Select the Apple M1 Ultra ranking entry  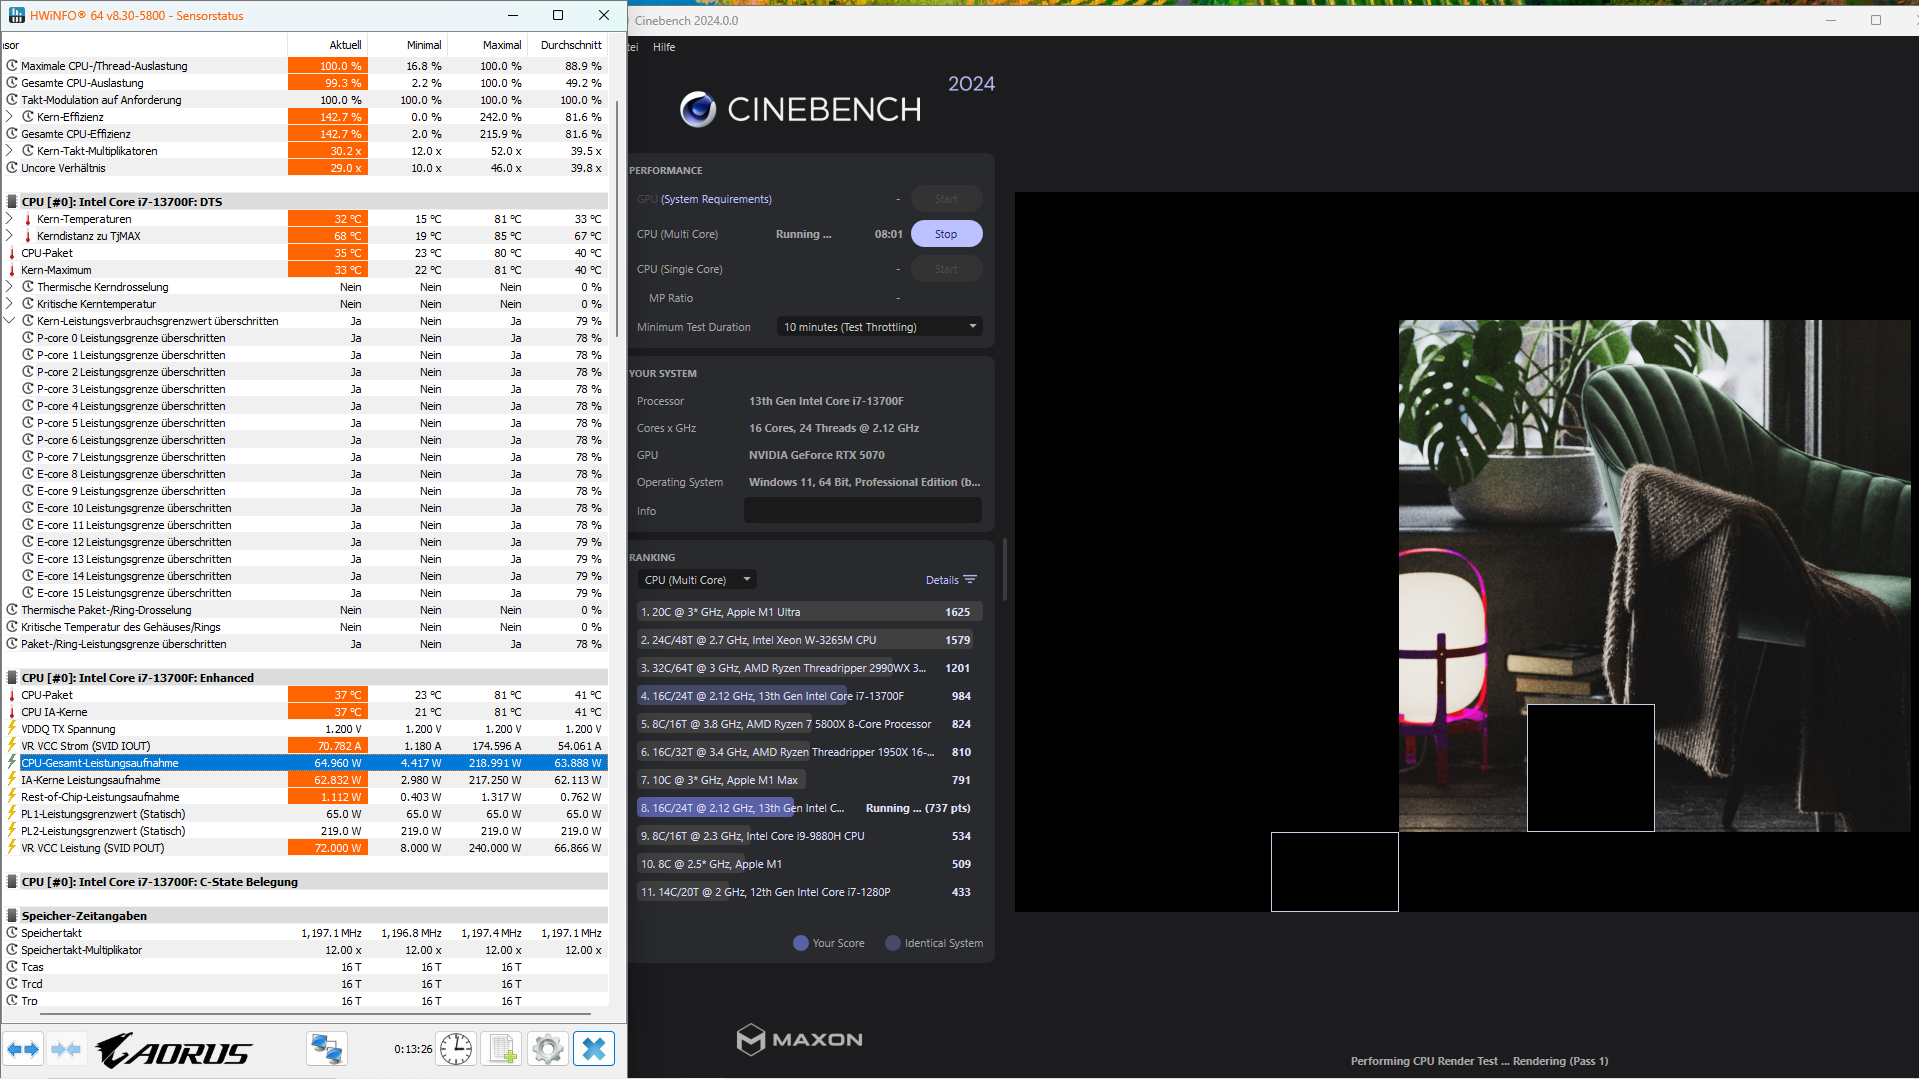[809, 612]
